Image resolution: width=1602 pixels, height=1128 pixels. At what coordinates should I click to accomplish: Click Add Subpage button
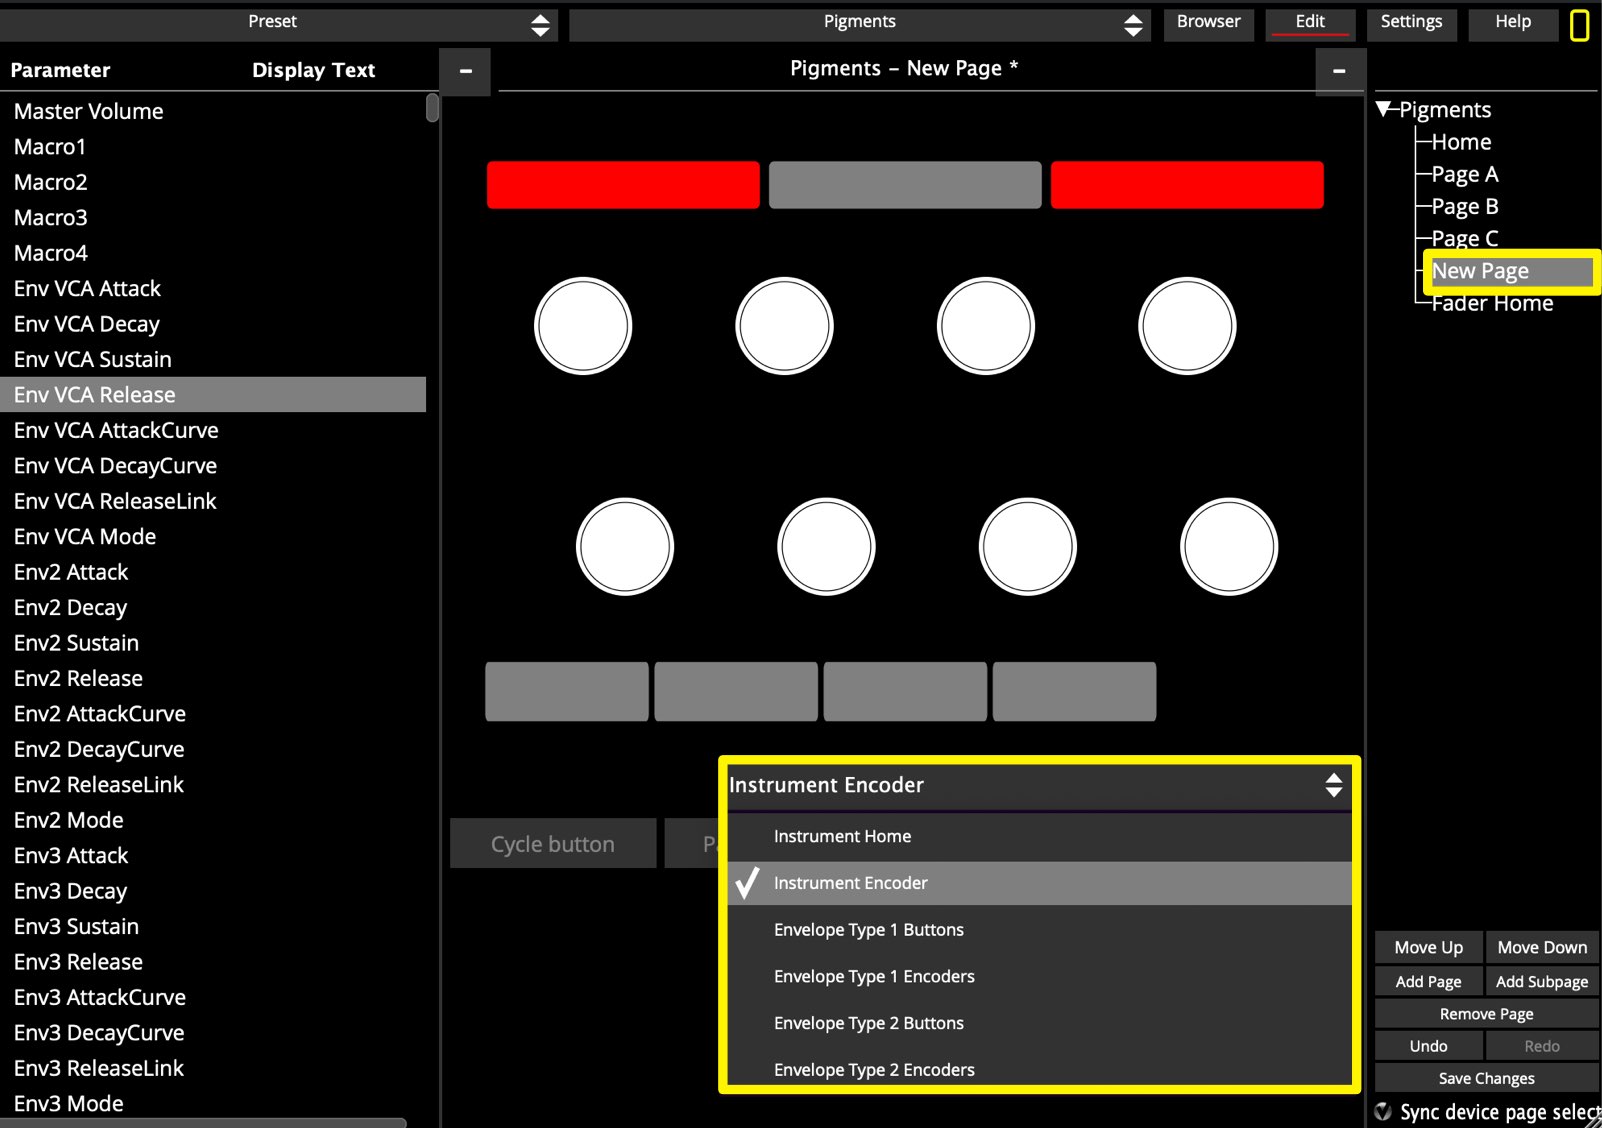point(1542,981)
